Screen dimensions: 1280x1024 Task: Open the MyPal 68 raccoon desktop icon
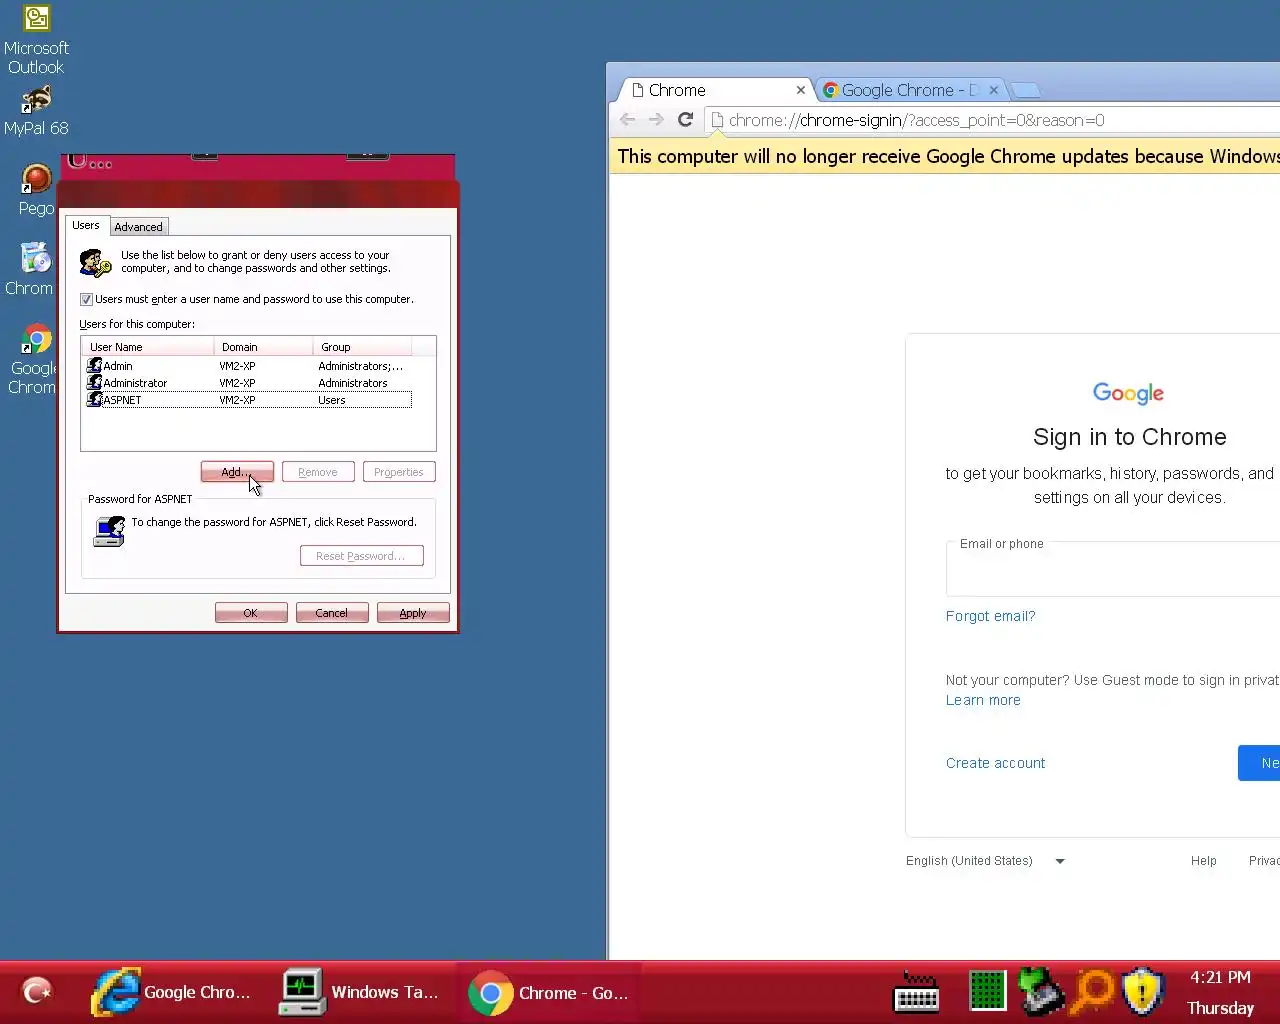[x=36, y=111]
